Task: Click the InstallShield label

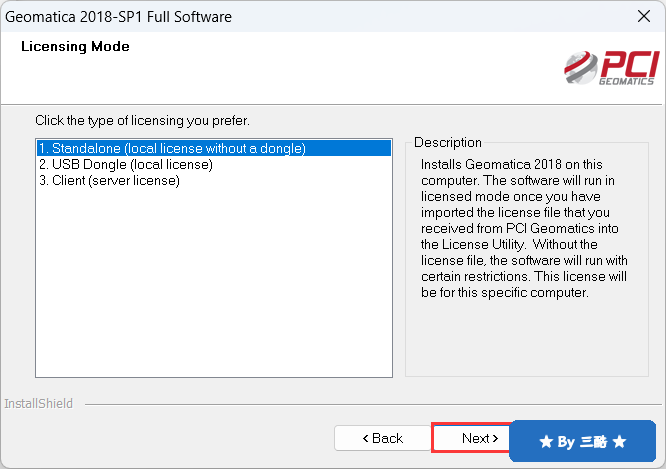Action: pyautogui.click(x=39, y=403)
